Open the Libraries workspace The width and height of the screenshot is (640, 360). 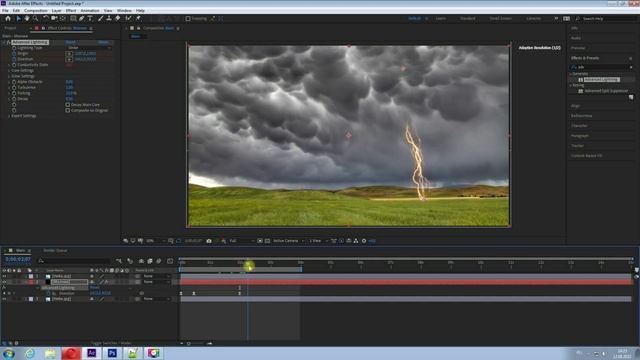point(533,18)
